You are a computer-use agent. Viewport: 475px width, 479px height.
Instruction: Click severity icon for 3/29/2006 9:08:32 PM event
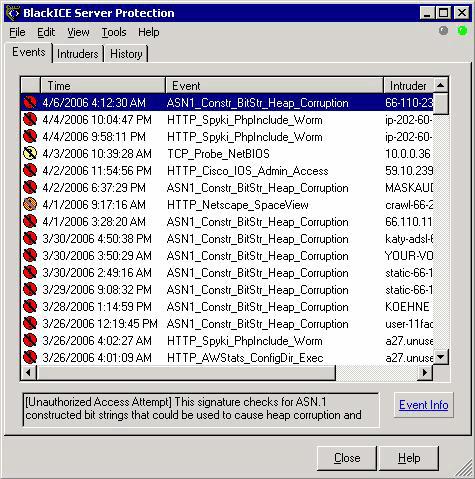(x=30, y=289)
